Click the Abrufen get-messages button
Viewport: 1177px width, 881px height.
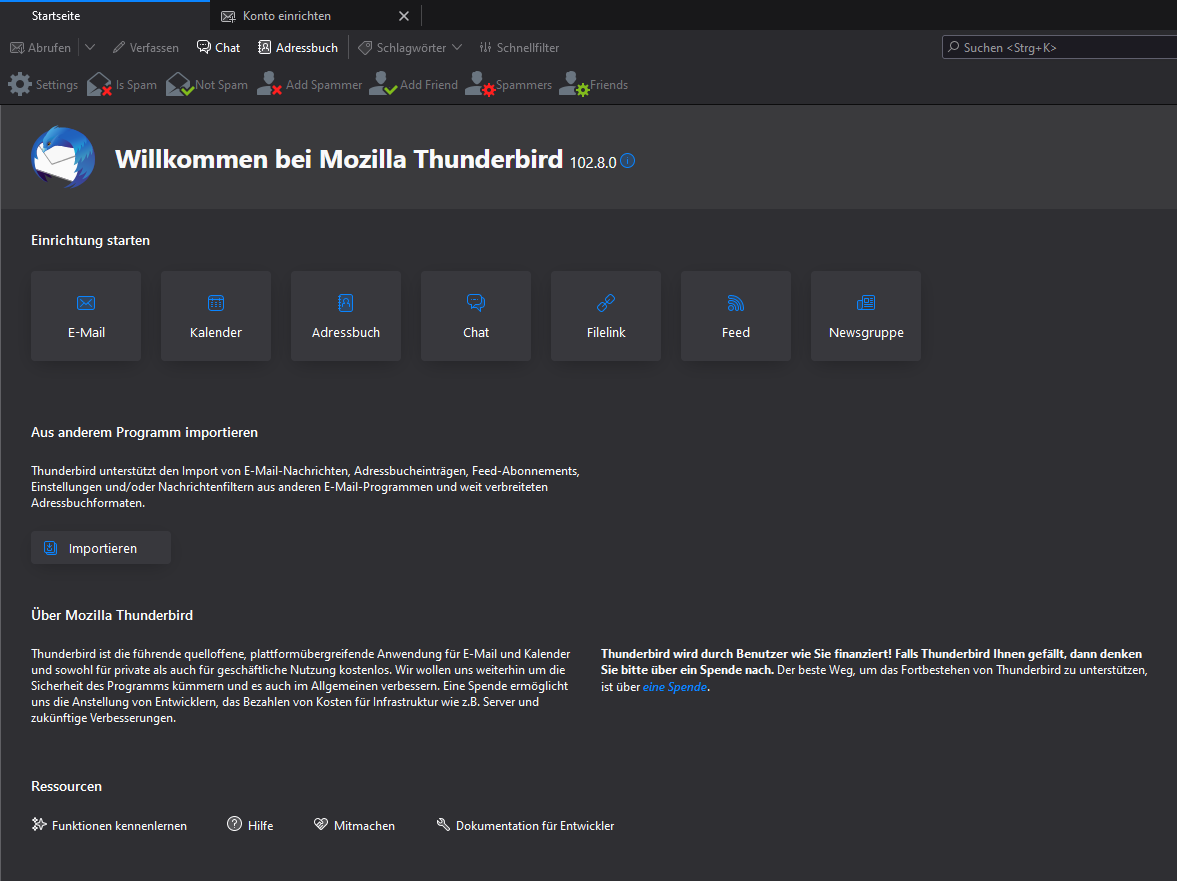point(41,47)
